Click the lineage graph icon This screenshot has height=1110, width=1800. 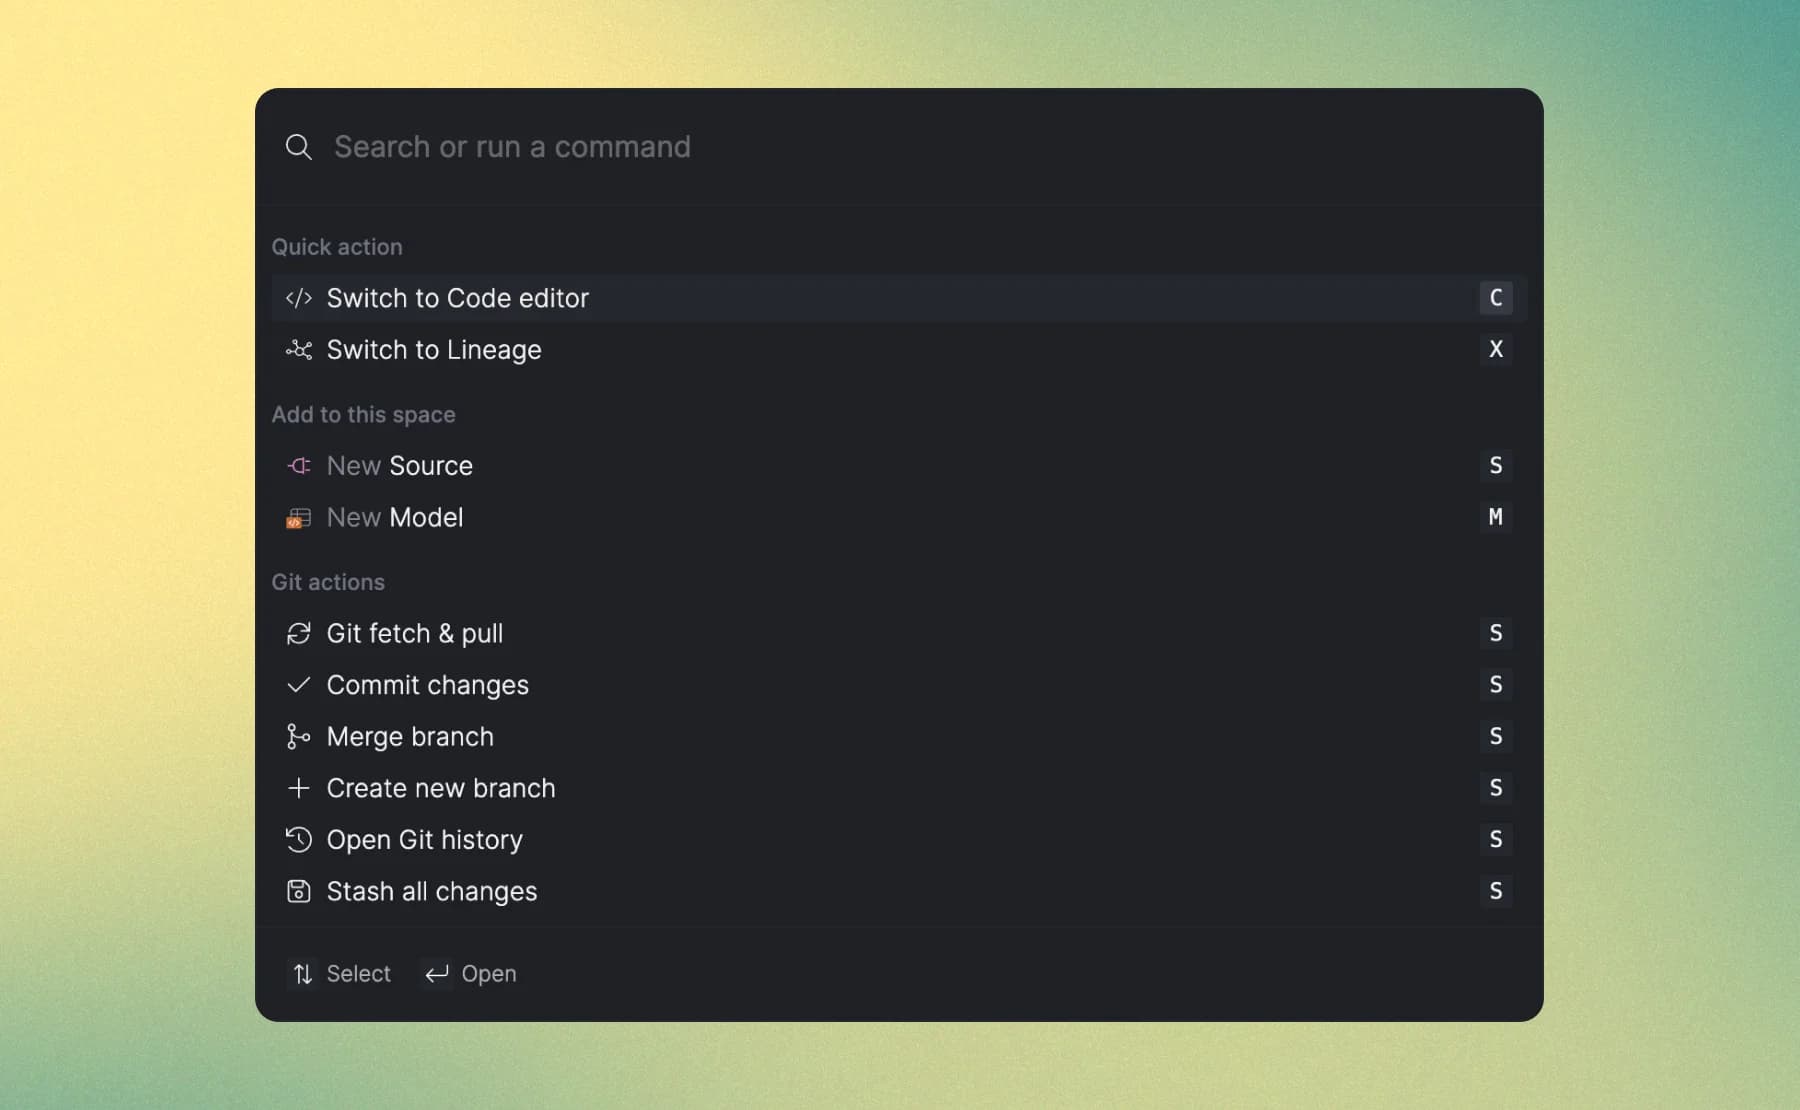pos(298,350)
